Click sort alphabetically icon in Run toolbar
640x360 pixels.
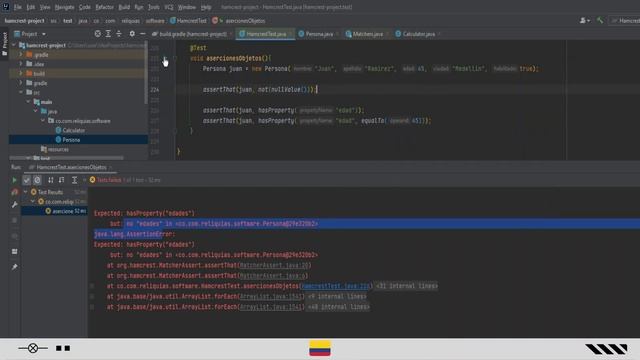pyautogui.click(x=51, y=180)
